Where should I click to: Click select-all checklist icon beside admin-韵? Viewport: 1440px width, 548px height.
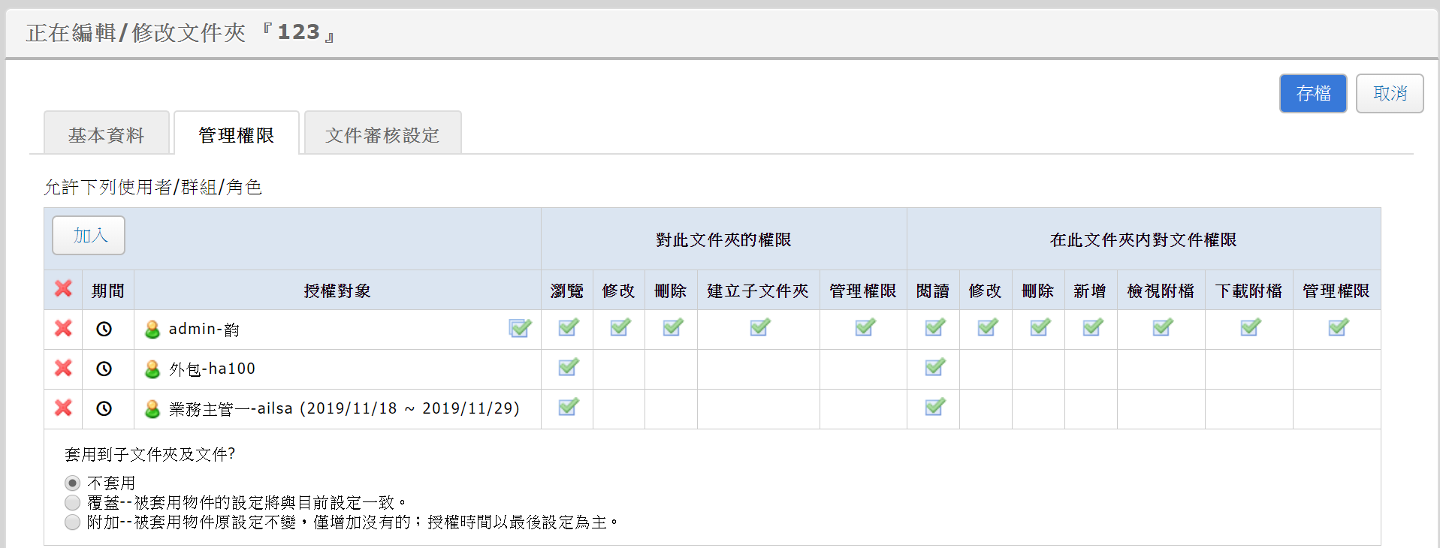pos(520,328)
